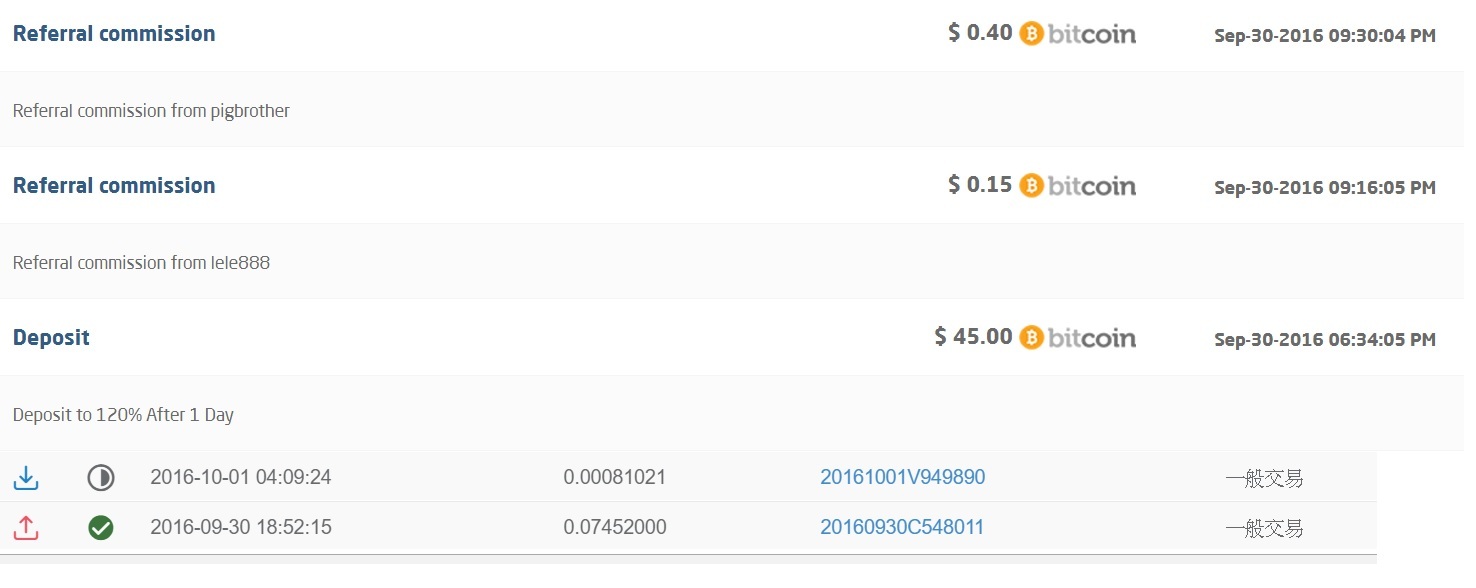Open transaction 20160930C548011
The width and height of the screenshot is (1476, 588).
[902, 527]
